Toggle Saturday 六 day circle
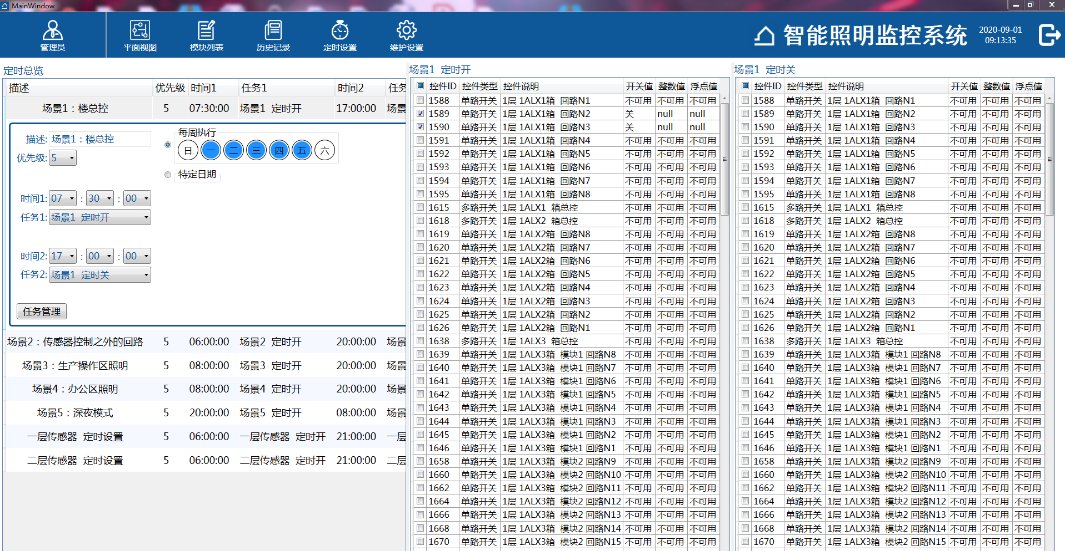 pyautogui.click(x=325, y=150)
